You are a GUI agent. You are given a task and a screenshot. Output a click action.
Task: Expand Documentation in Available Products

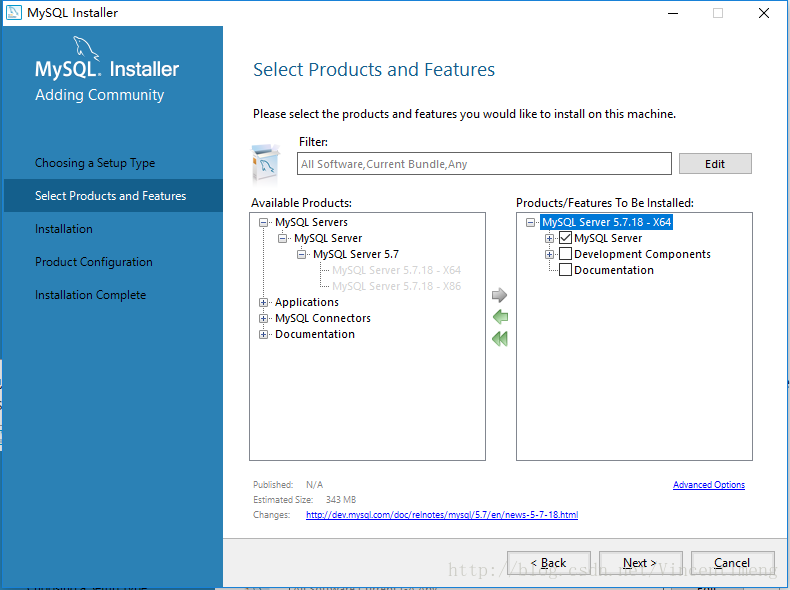coord(264,334)
